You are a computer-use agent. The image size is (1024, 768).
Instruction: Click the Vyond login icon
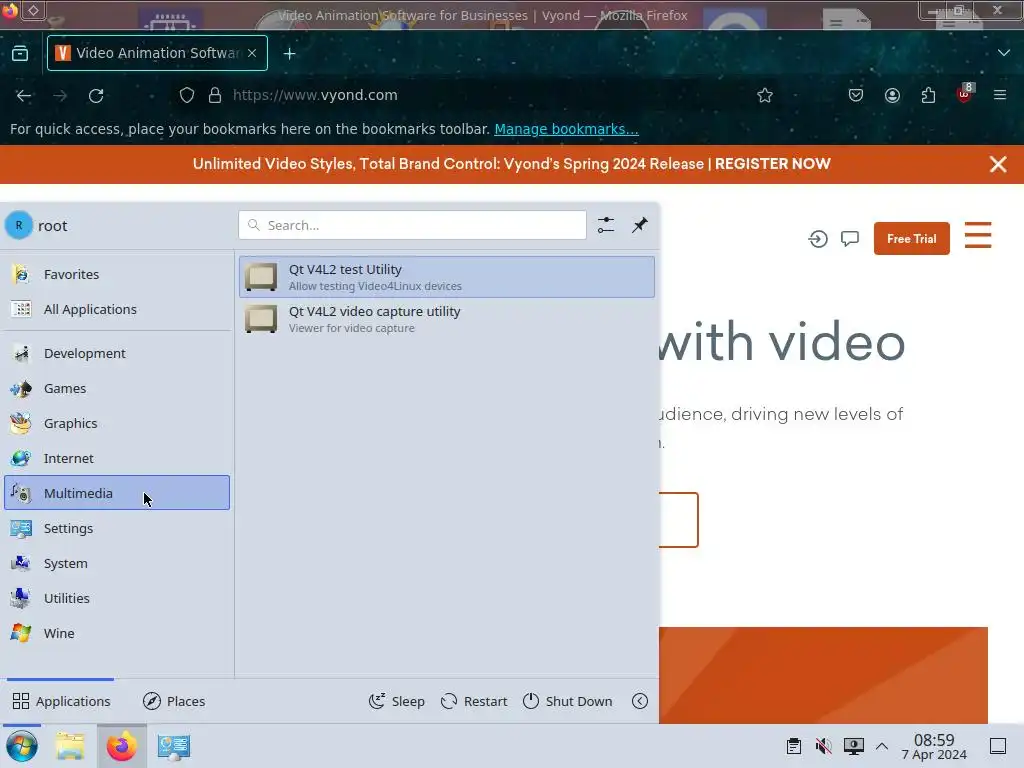tap(818, 239)
